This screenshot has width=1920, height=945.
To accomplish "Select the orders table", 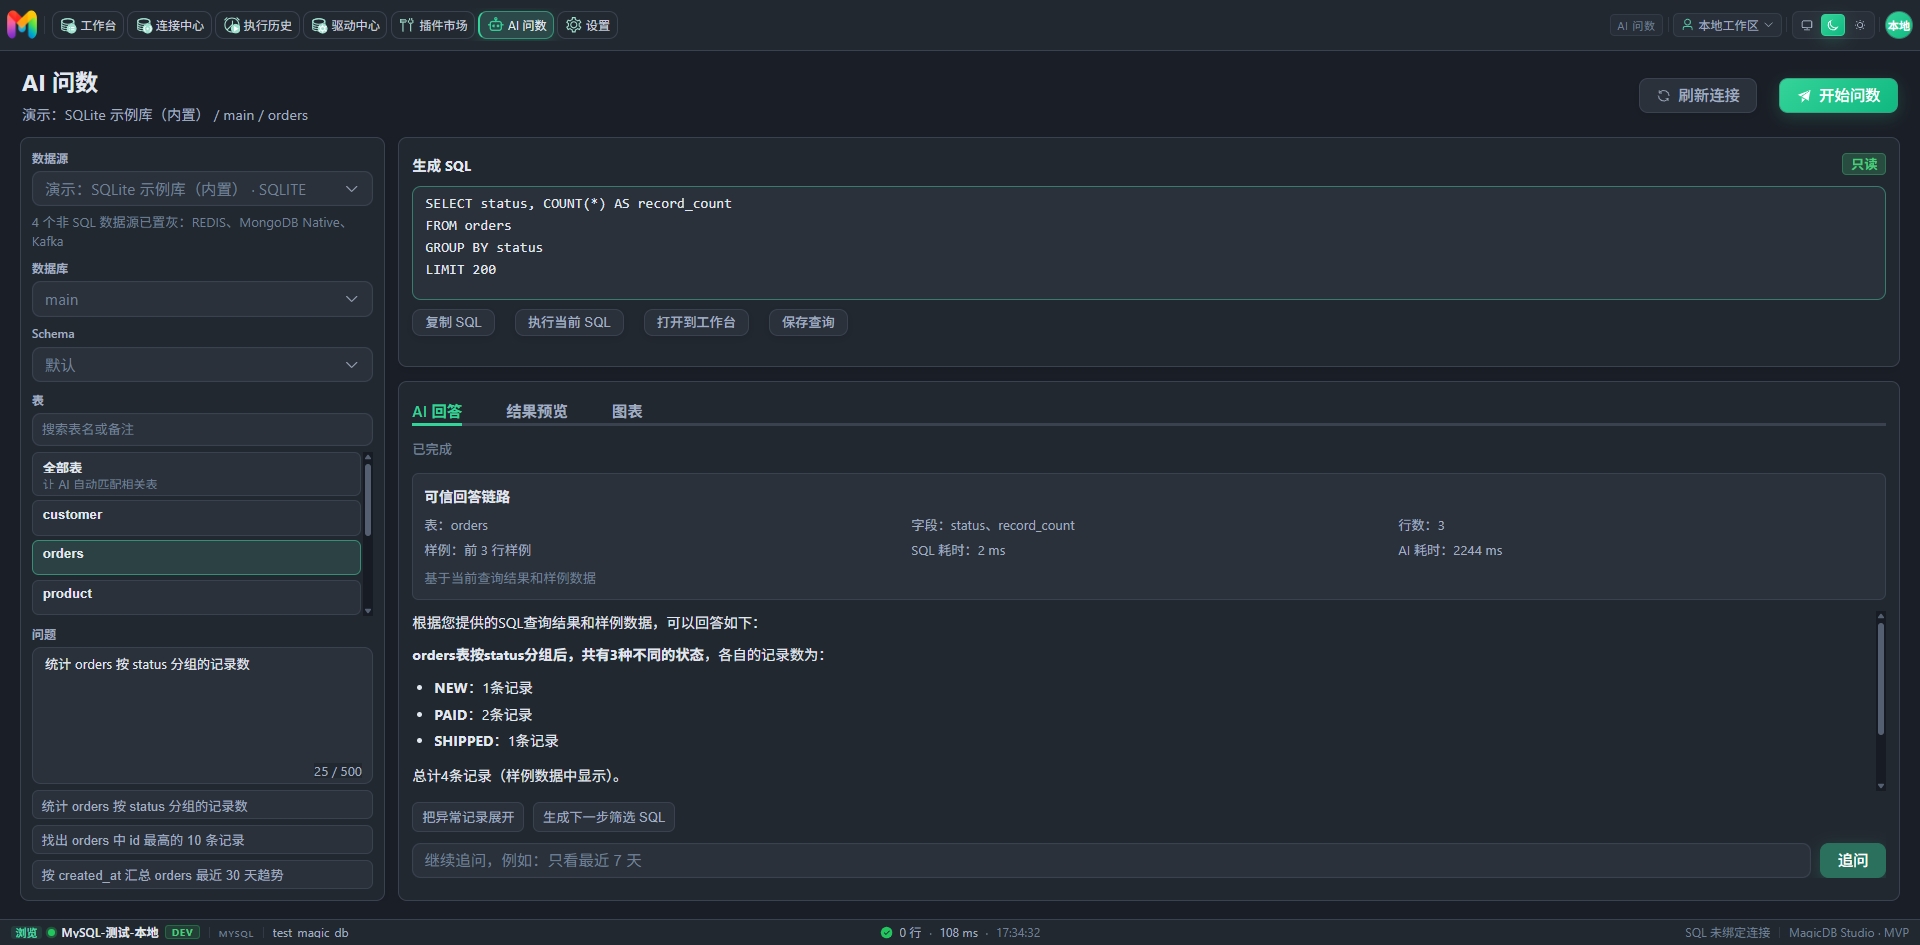I will click(196, 557).
